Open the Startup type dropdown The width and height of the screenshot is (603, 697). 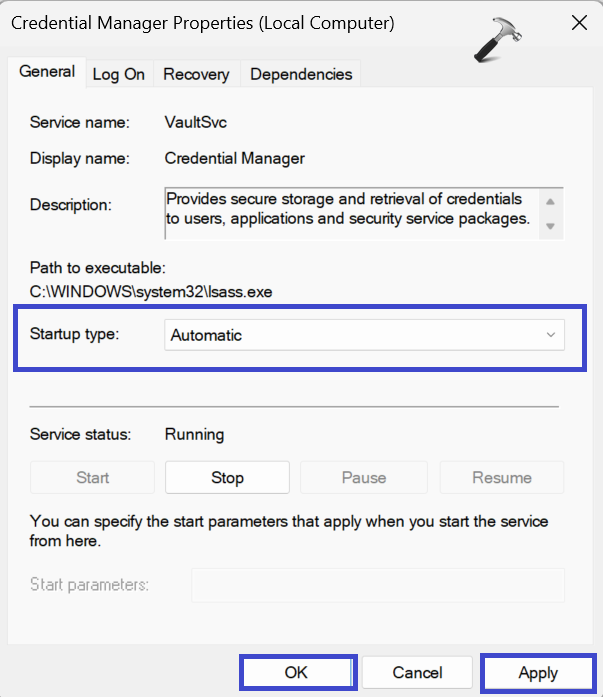pyautogui.click(x=364, y=335)
